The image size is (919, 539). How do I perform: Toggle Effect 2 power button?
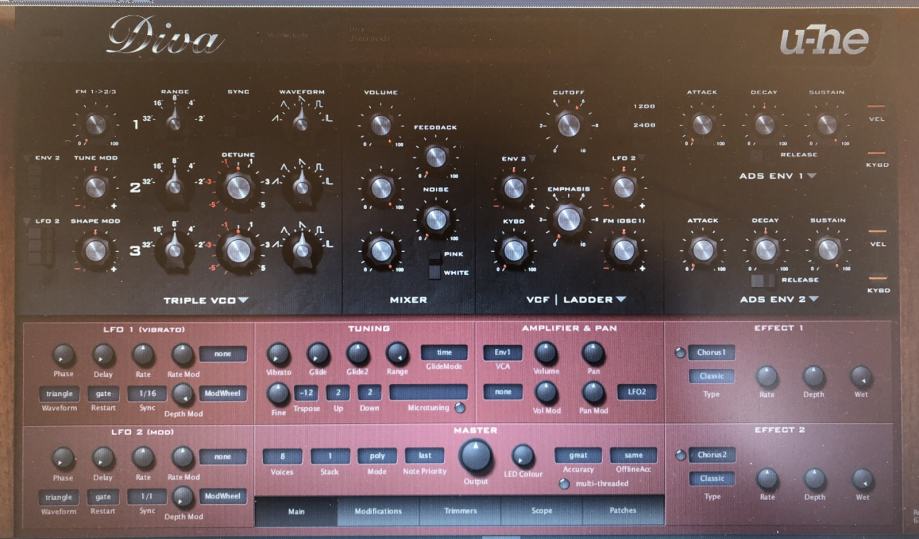click(680, 455)
